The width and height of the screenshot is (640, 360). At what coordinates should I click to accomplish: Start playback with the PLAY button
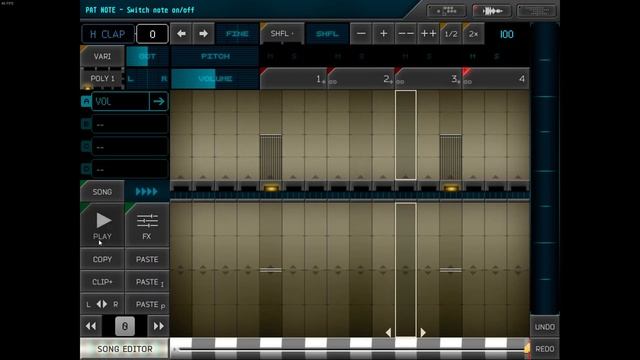coord(102,225)
